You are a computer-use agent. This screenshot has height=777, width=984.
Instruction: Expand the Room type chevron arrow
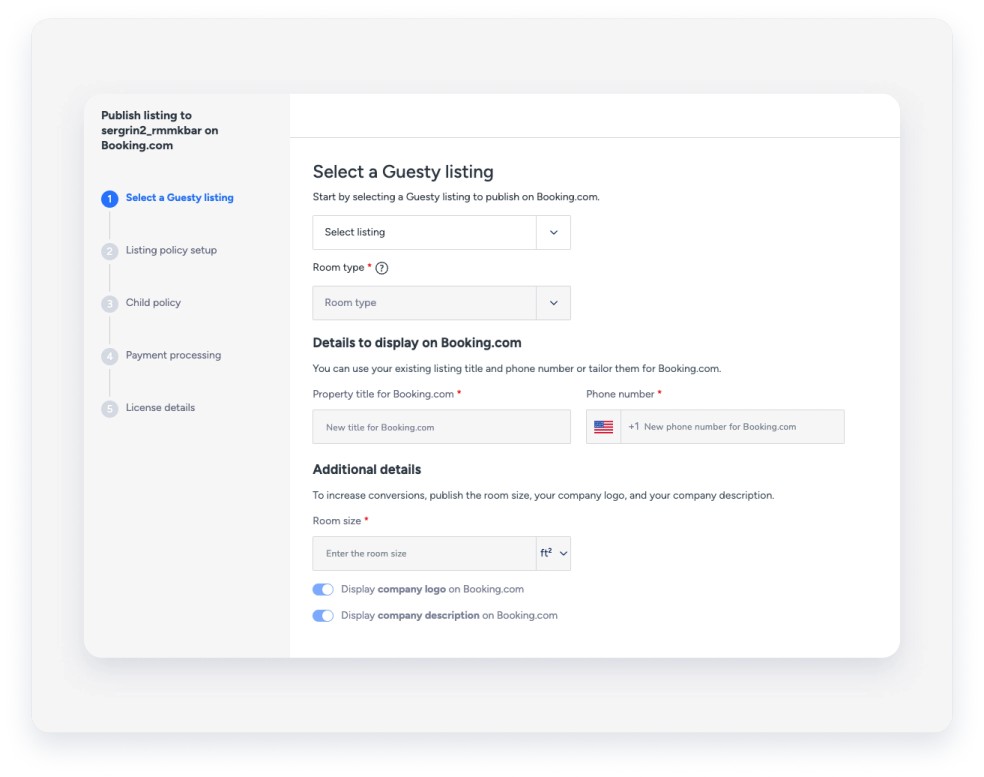(x=554, y=303)
